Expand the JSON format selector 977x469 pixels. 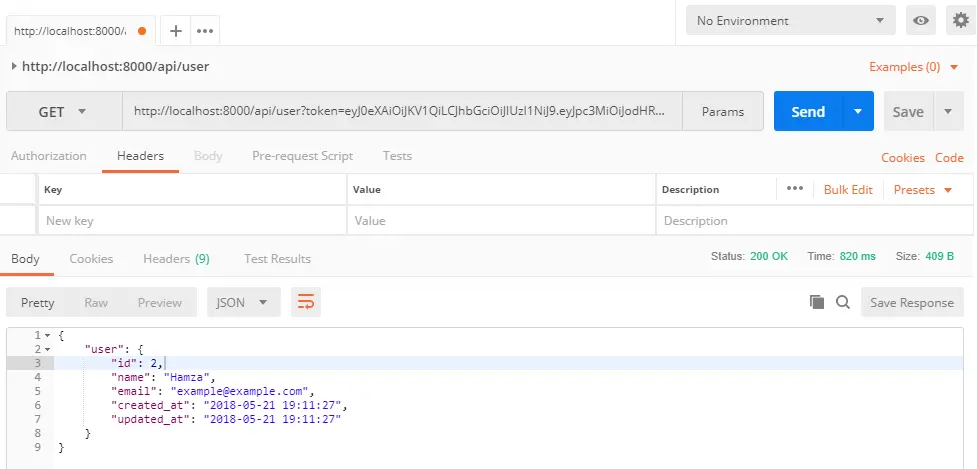(x=243, y=302)
